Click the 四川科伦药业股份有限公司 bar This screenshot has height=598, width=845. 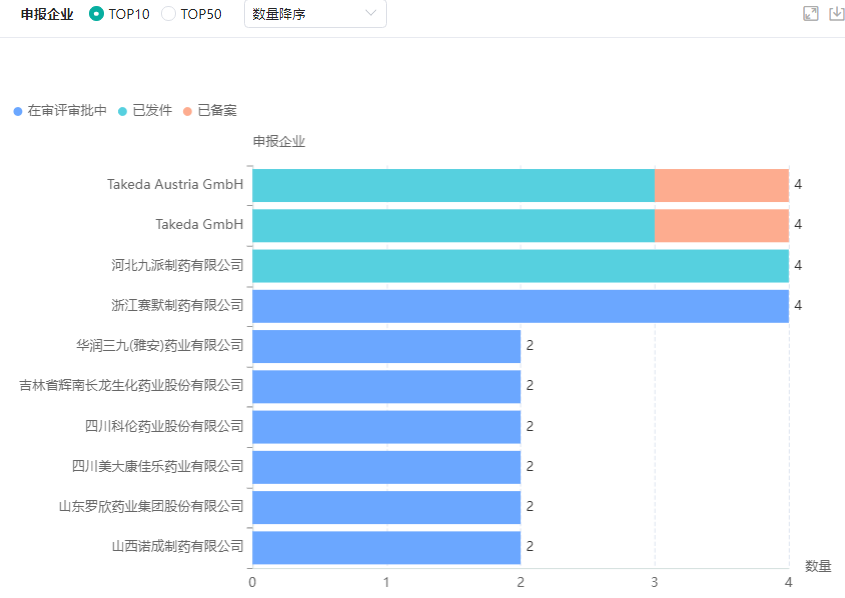click(x=386, y=426)
